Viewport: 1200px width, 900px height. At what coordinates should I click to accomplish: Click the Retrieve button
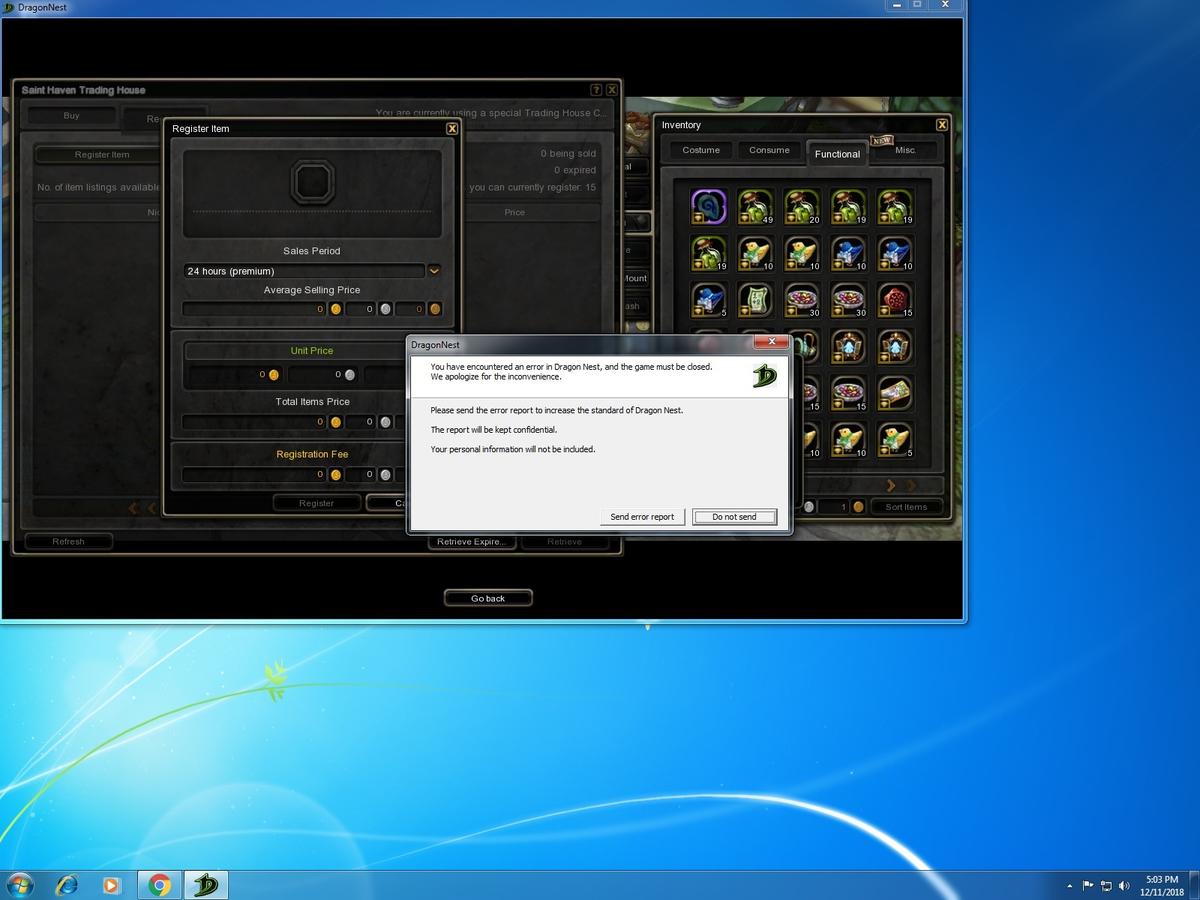[564, 541]
